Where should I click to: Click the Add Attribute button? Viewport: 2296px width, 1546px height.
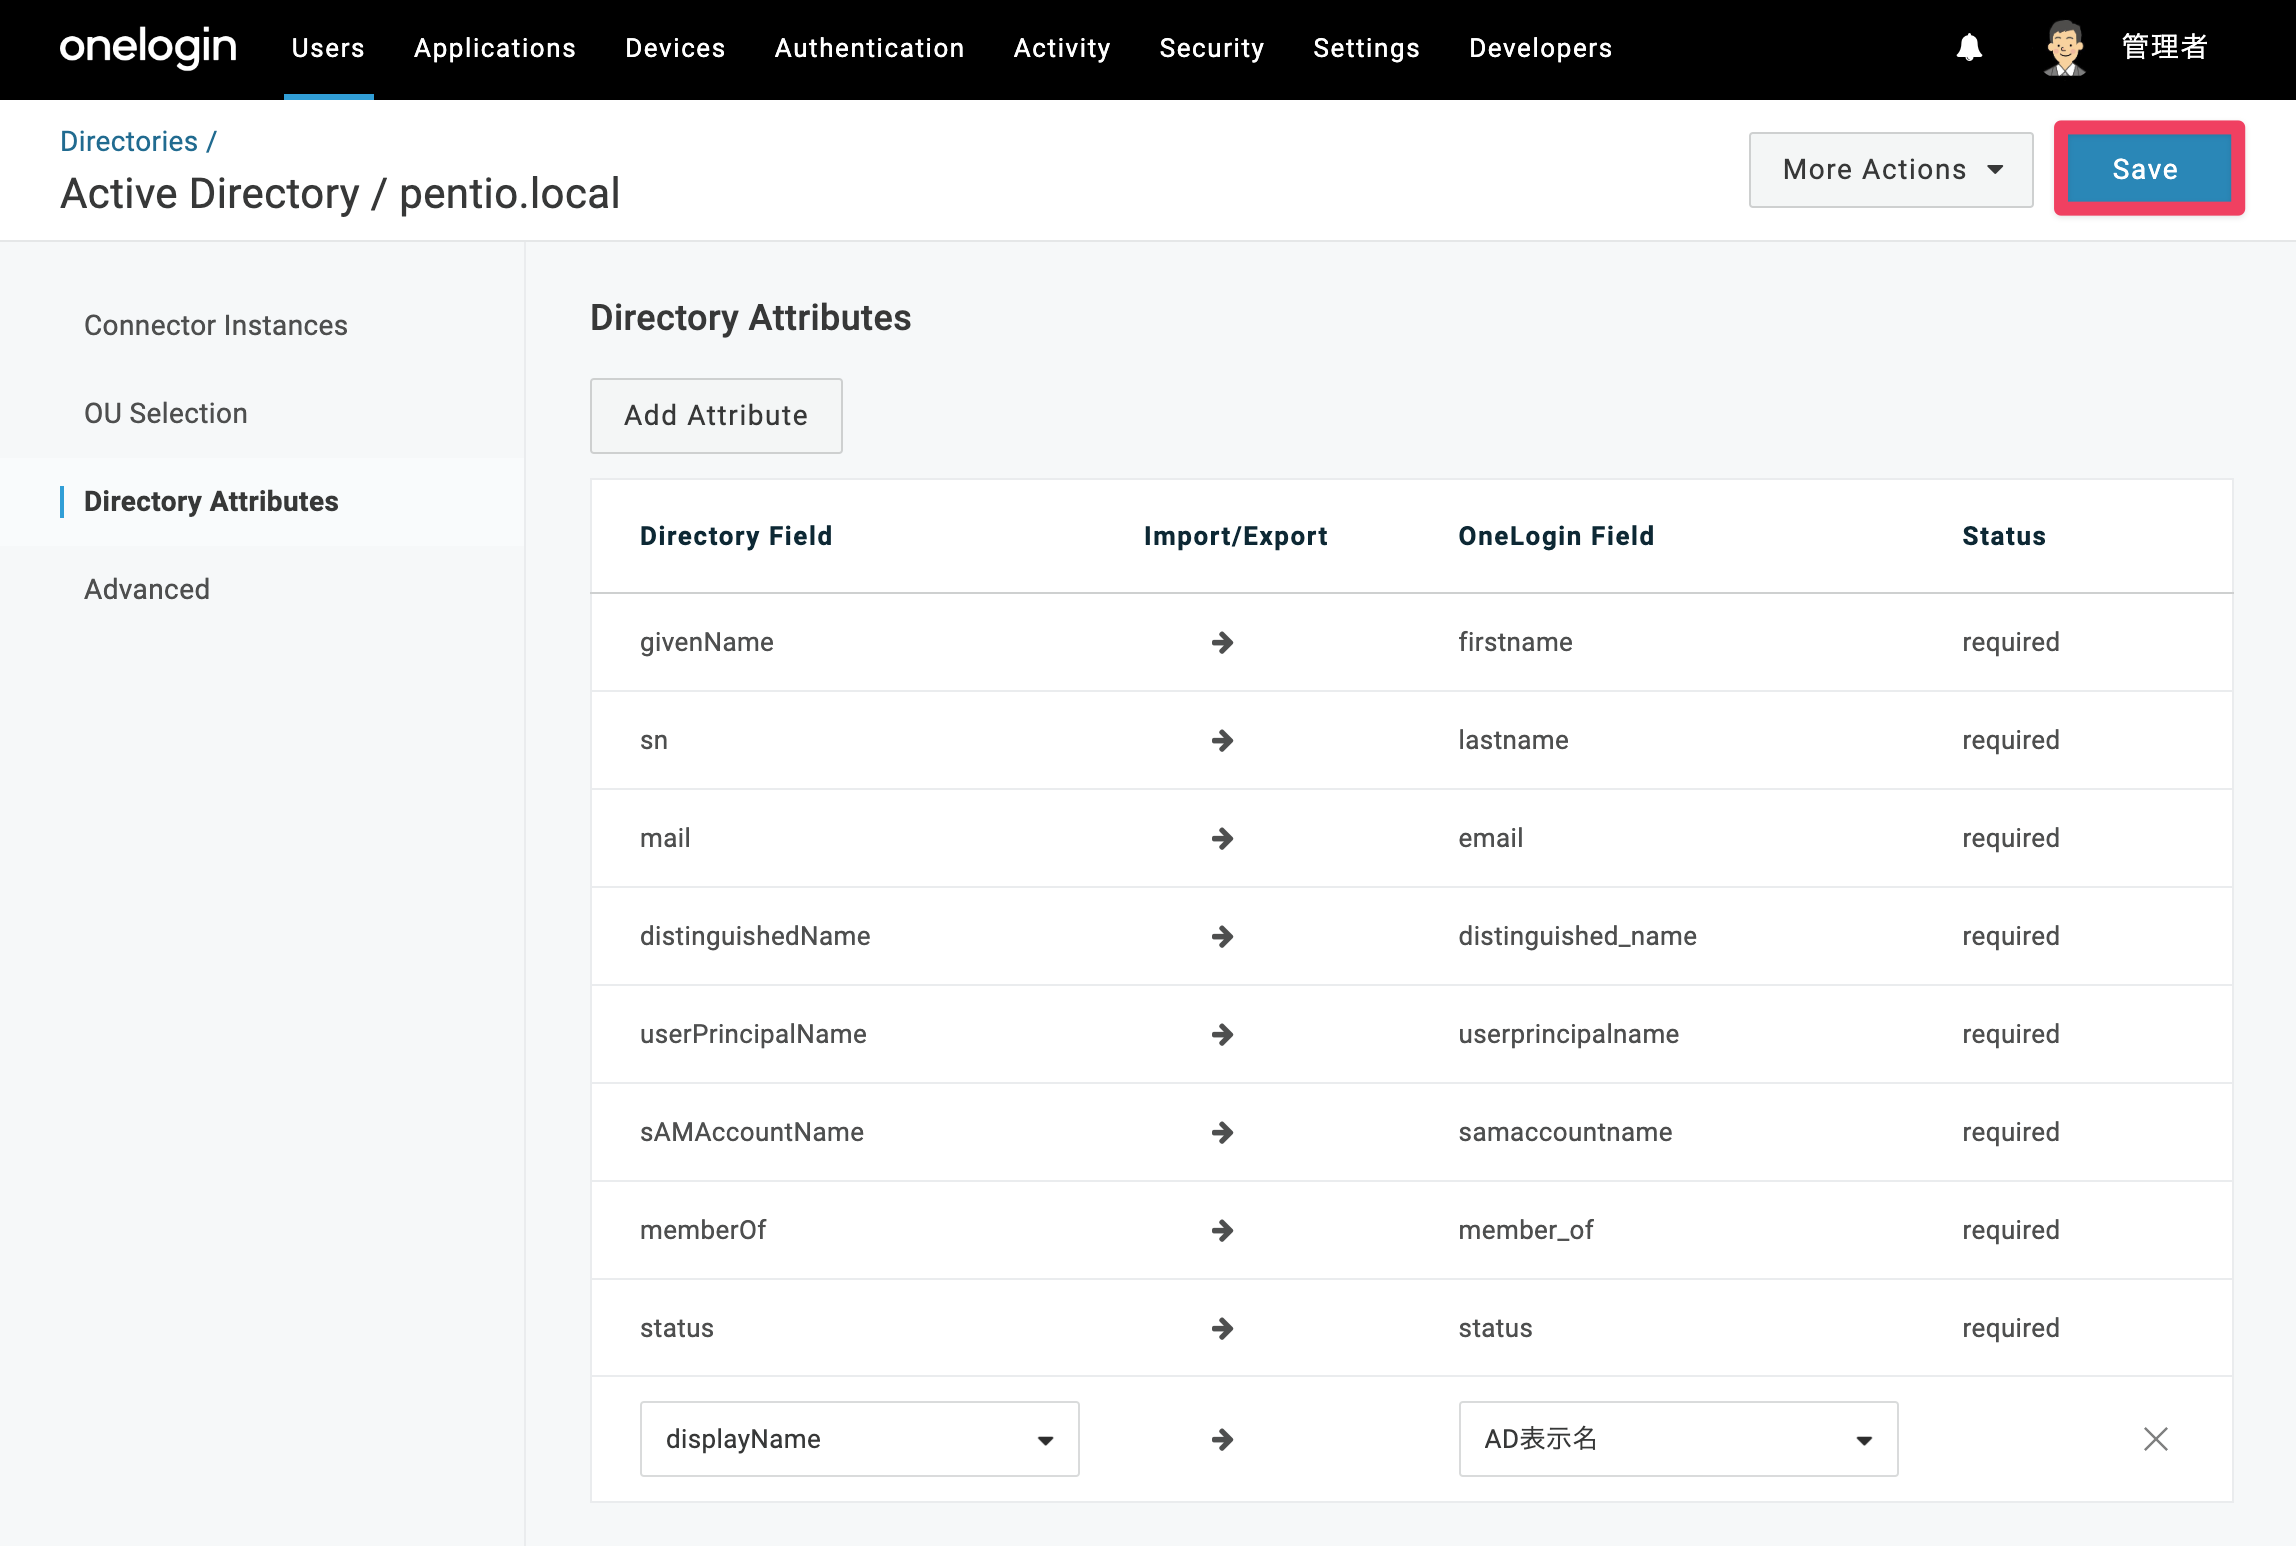(x=716, y=415)
